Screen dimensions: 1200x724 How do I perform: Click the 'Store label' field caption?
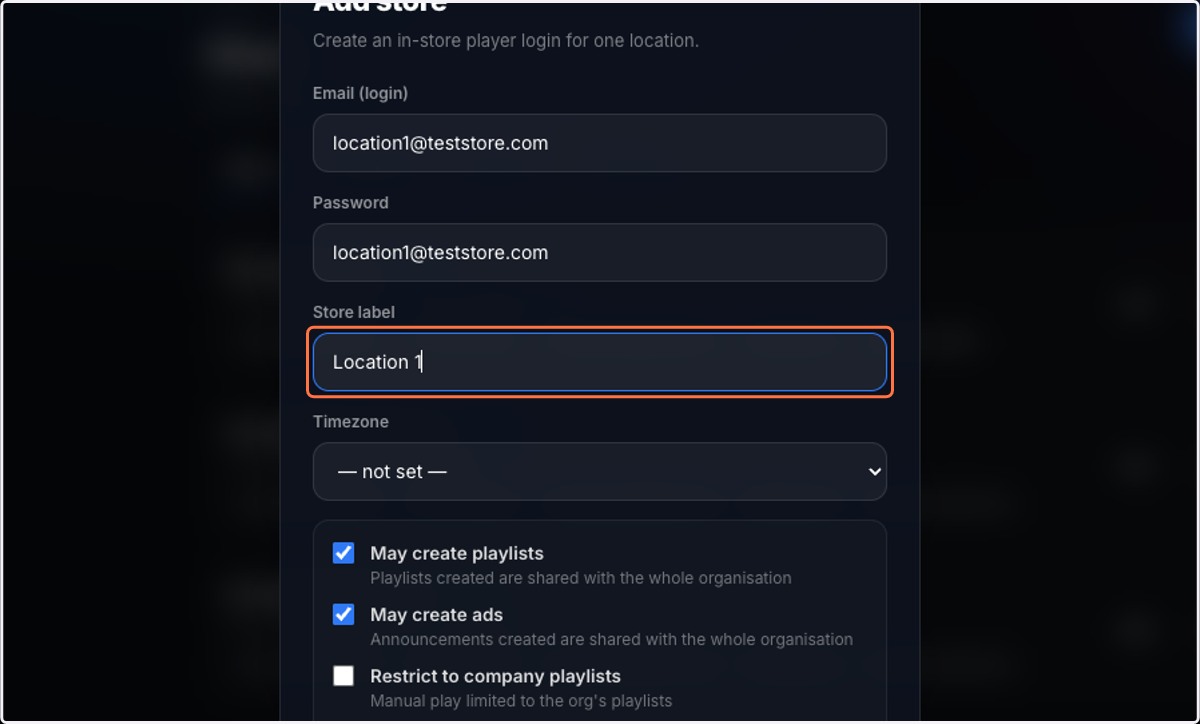(354, 312)
